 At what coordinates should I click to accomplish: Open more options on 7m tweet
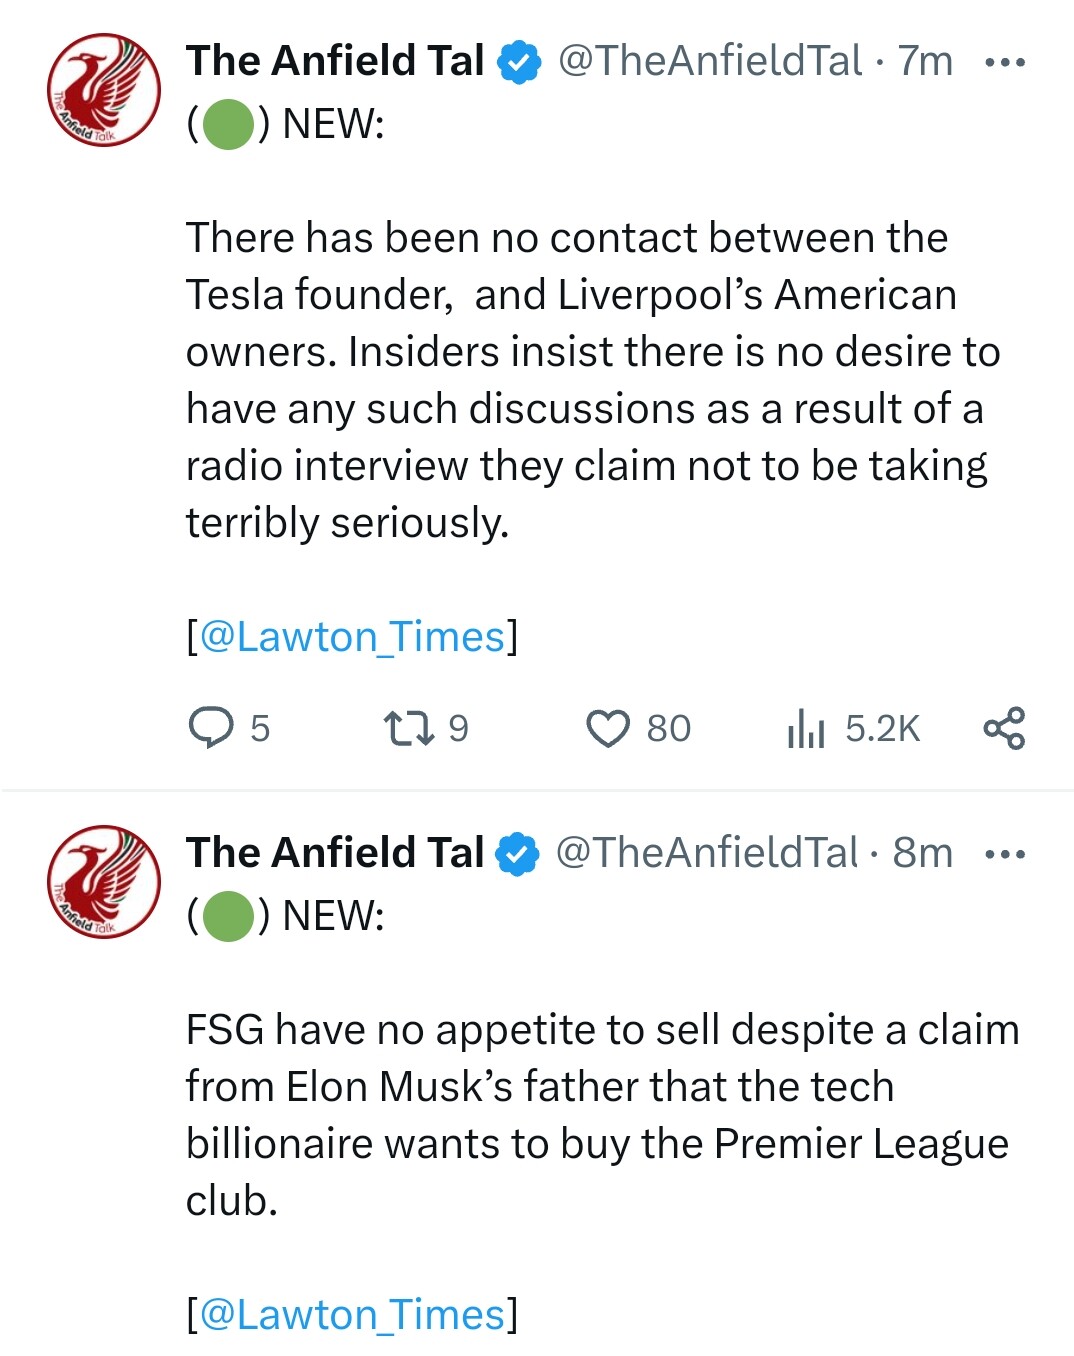(x=1005, y=62)
